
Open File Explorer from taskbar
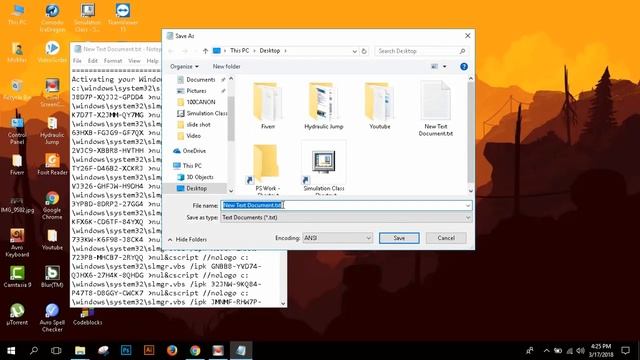click(x=80, y=351)
